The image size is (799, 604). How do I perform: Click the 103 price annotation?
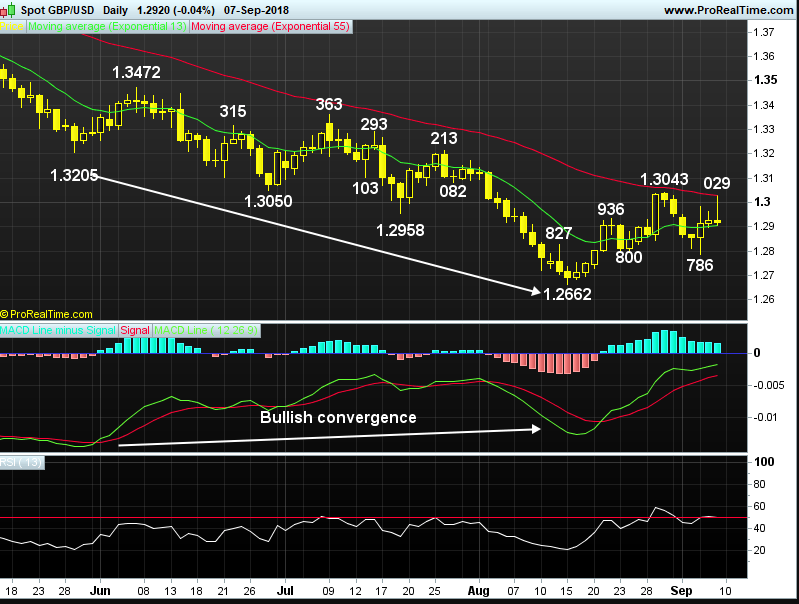[x=365, y=189]
